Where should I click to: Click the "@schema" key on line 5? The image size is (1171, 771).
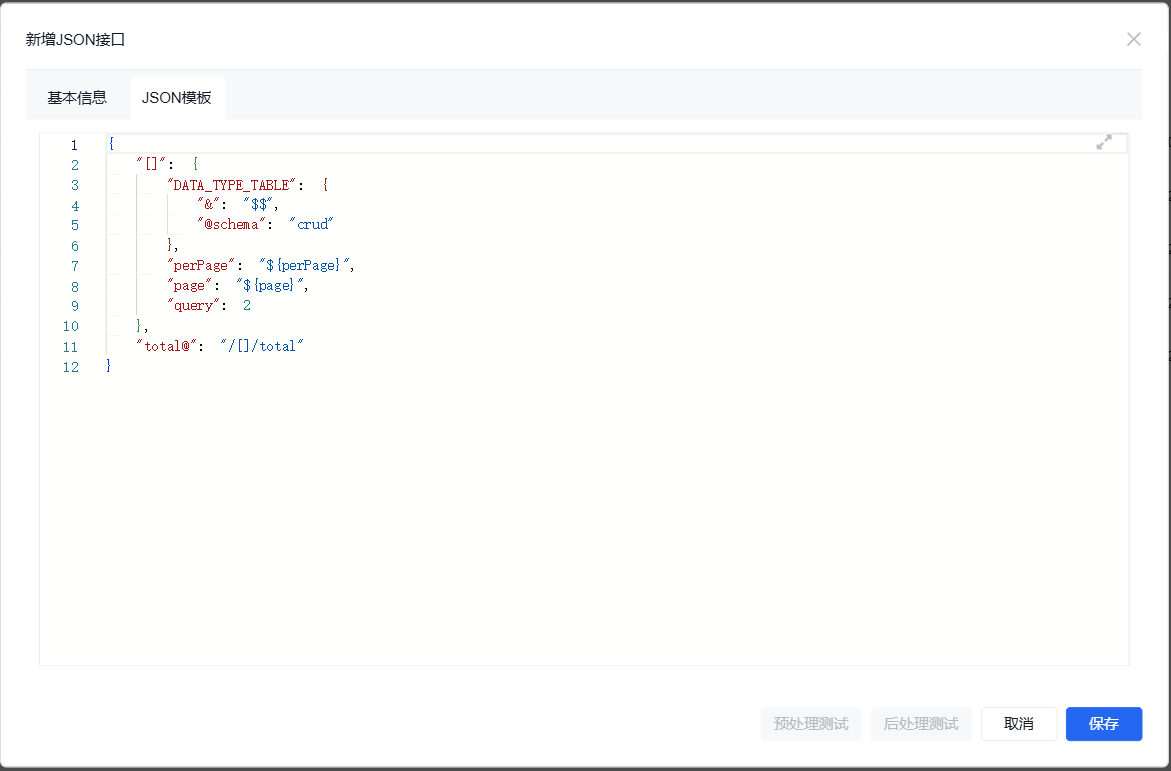(231, 225)
